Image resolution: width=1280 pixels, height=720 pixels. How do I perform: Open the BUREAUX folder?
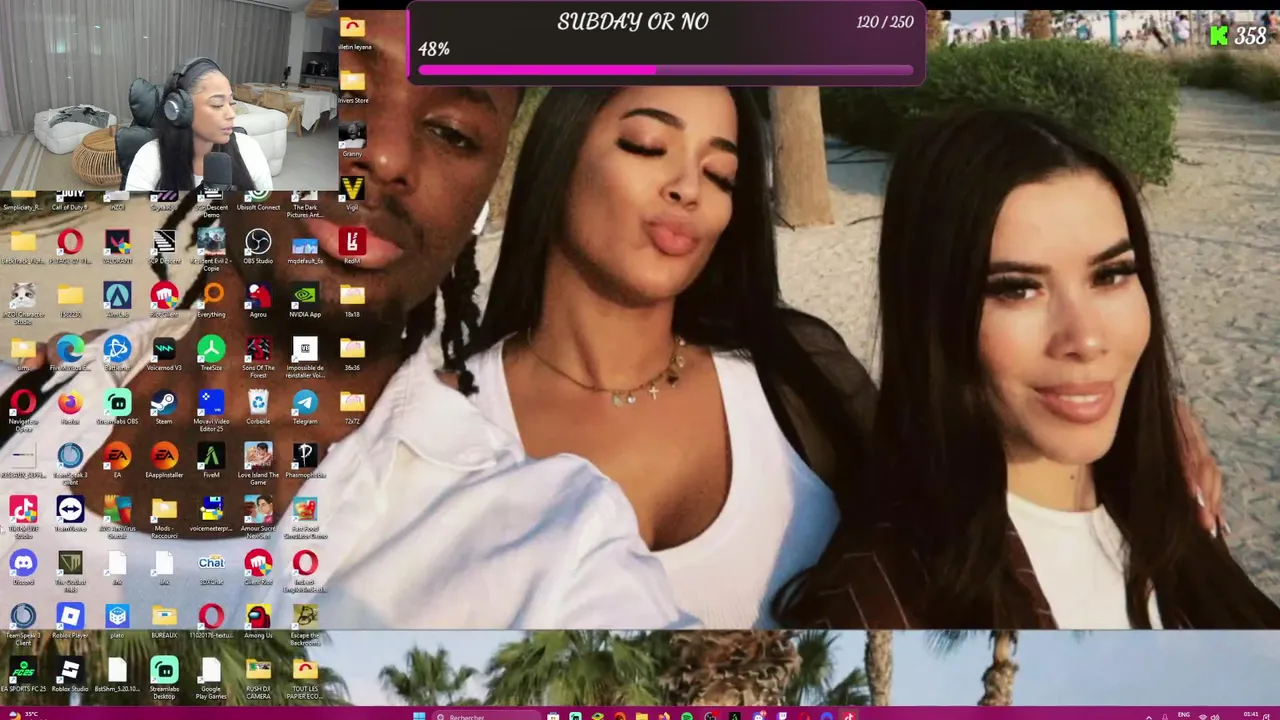tap(164, 621)
